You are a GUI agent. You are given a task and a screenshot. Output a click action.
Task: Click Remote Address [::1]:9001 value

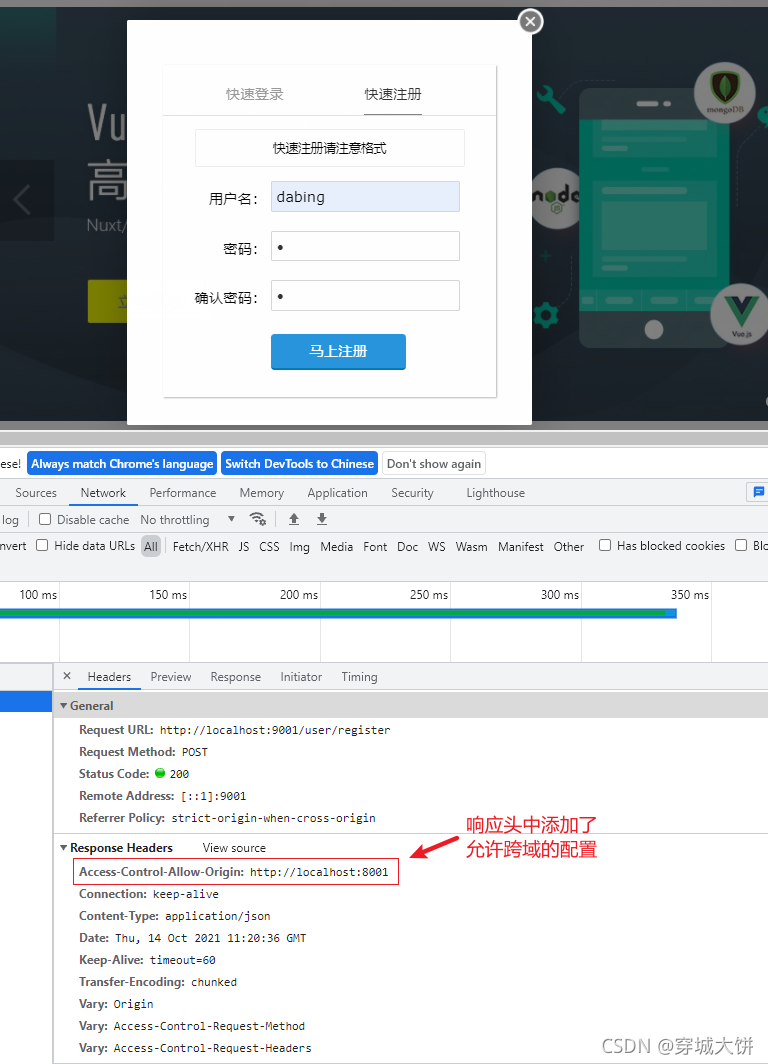214,796
